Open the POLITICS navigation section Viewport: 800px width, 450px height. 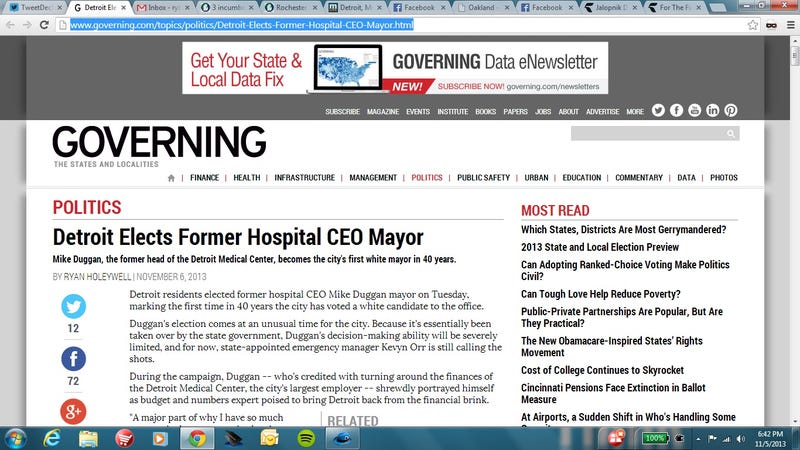pyautogui.click(x=427, y=178)
